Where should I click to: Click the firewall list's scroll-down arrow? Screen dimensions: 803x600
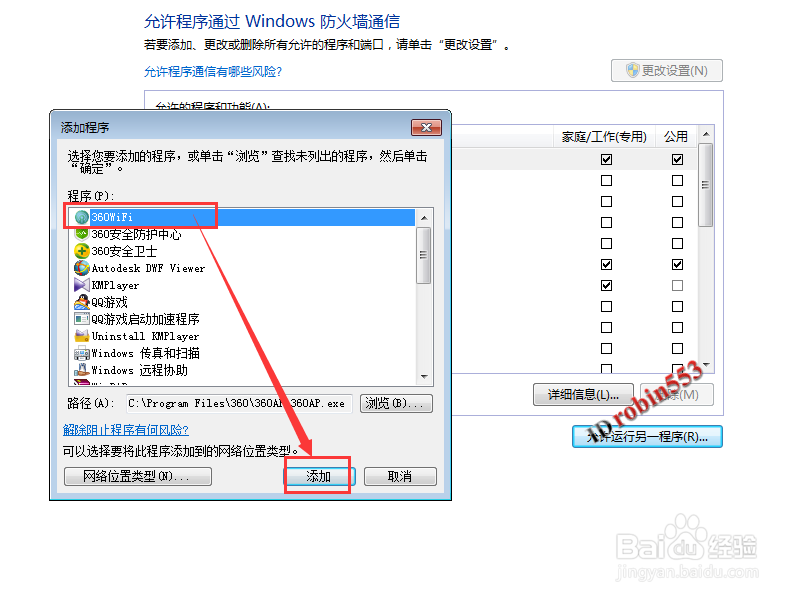pyautogui.click(x=706, y=365)
